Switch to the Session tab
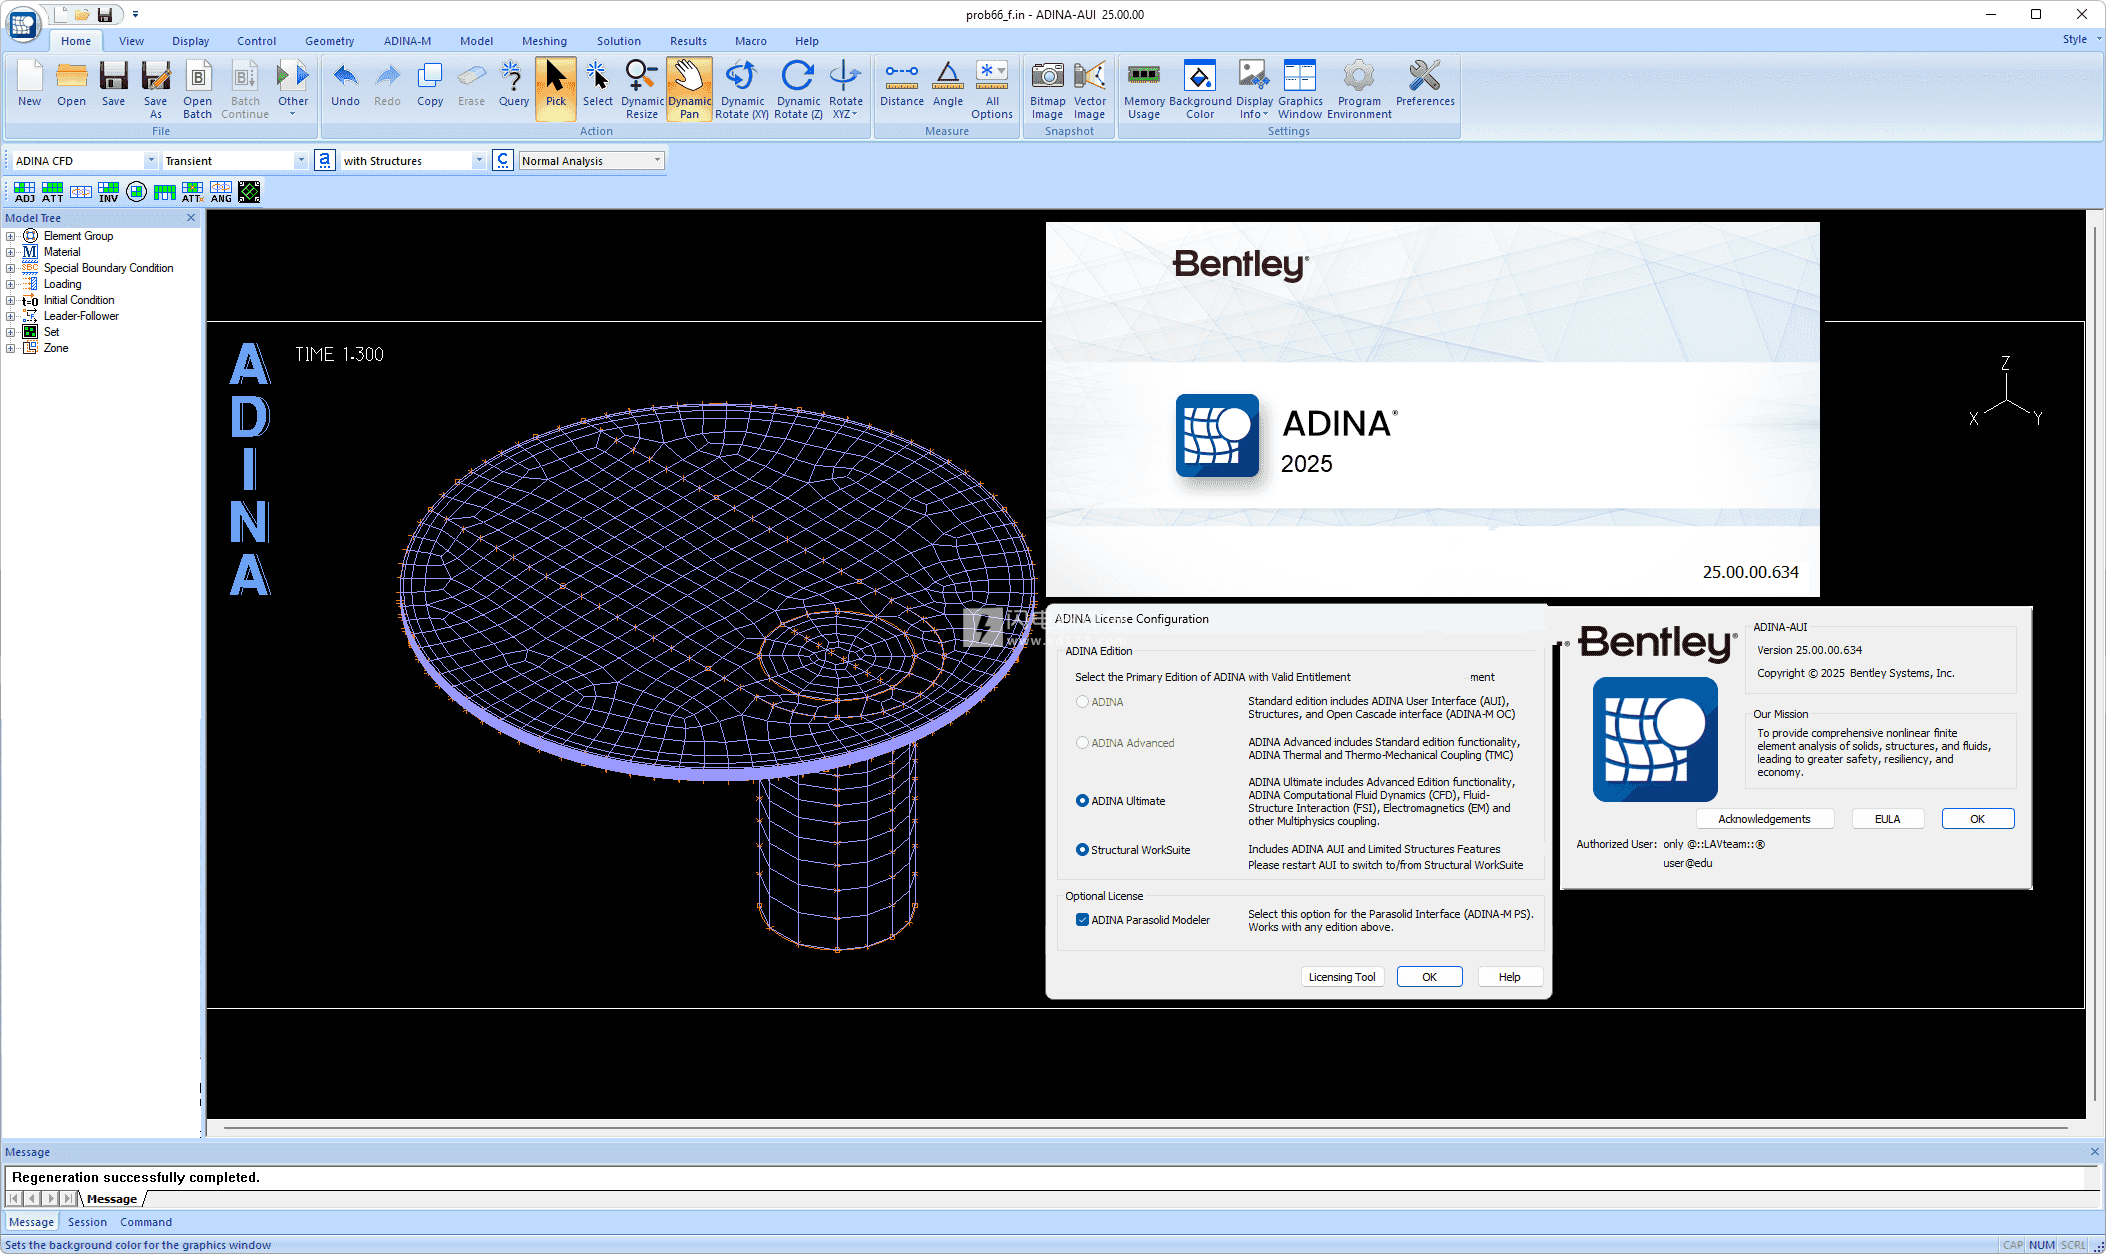Image resolution: width=2106 pixels, height=1254 pixels. [87, 1222]
